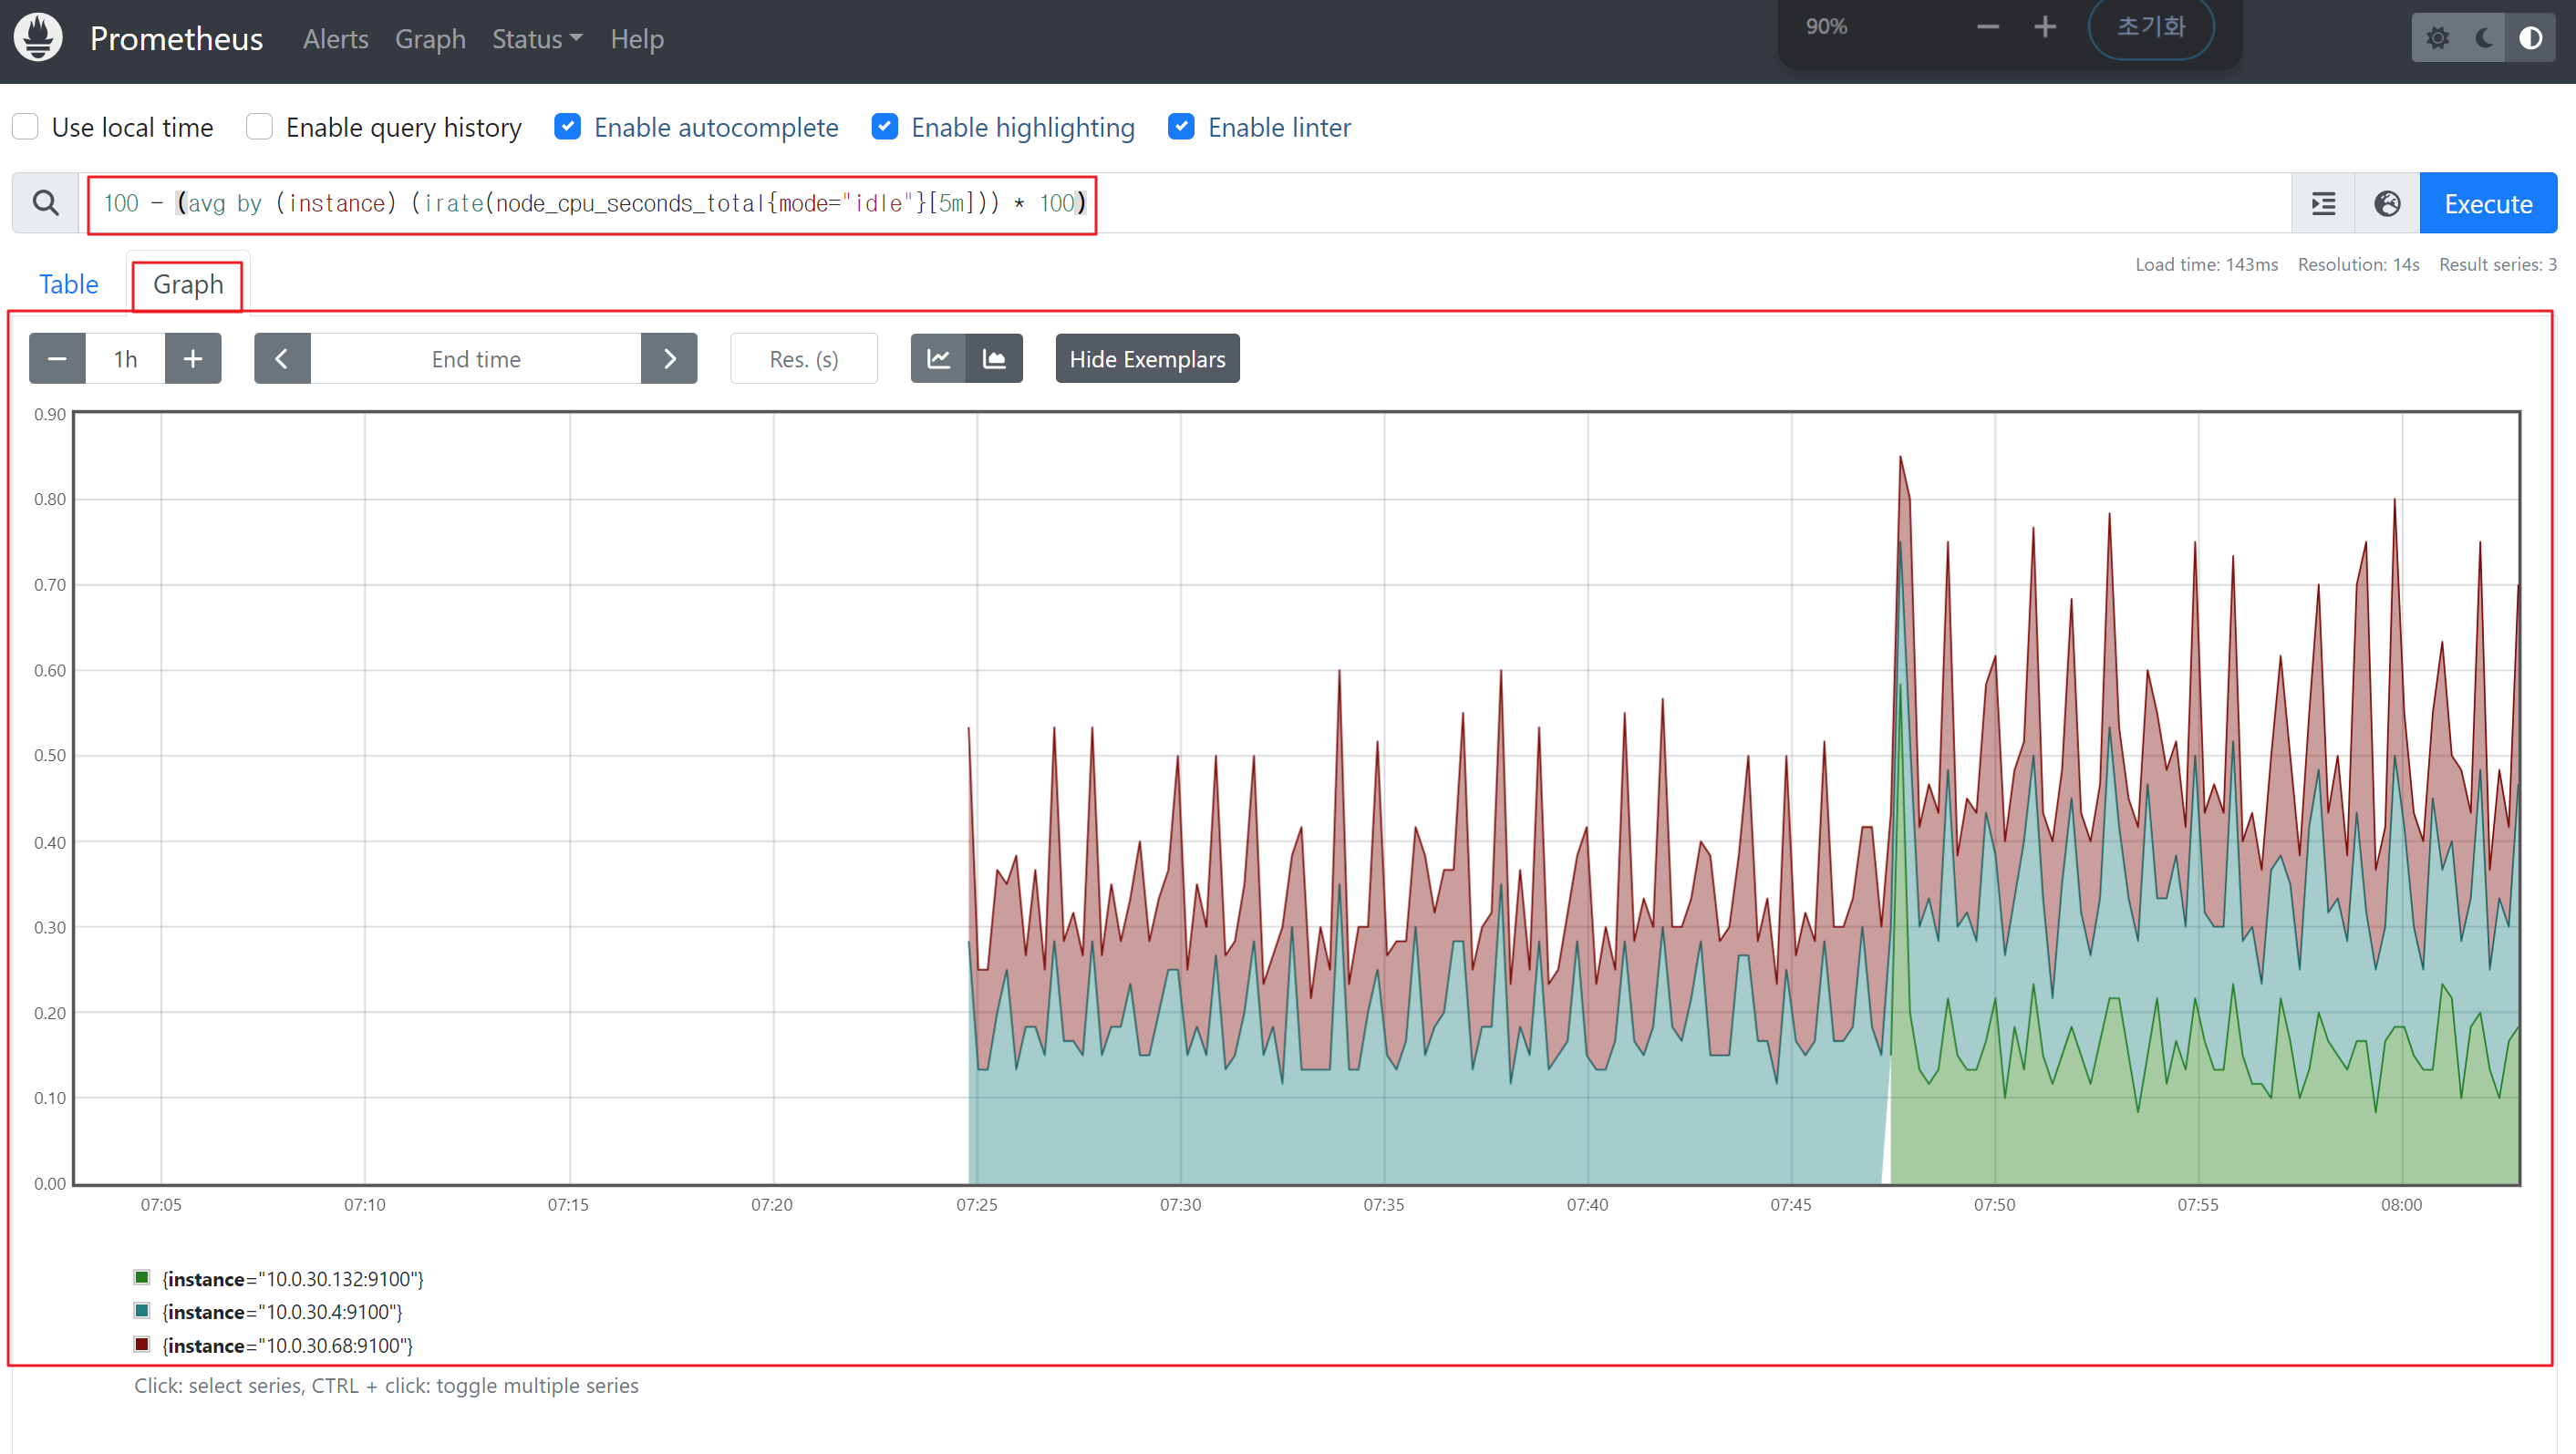Switch to the Table tab
Image resolution: width=2576 pixels, height=1454 pixels.
(x=68, y=284)
